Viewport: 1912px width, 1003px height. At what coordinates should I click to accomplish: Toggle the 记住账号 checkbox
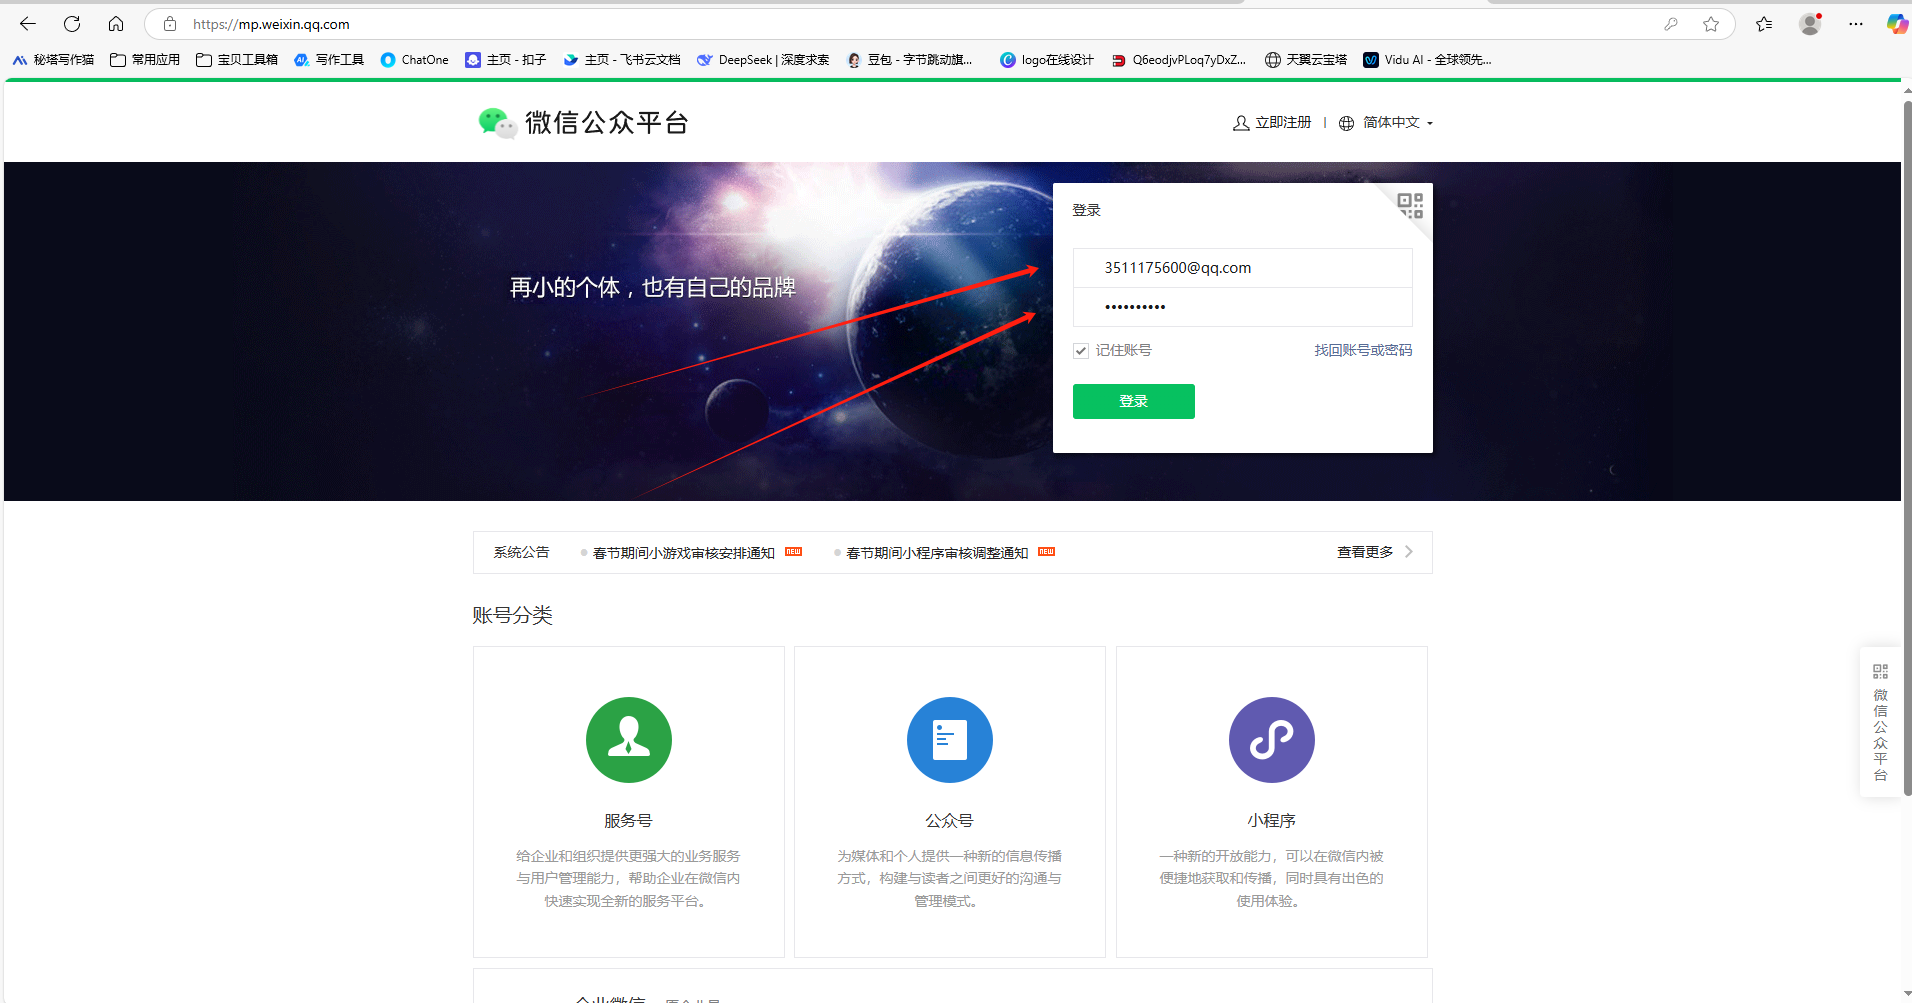(x=1081, y=351)
